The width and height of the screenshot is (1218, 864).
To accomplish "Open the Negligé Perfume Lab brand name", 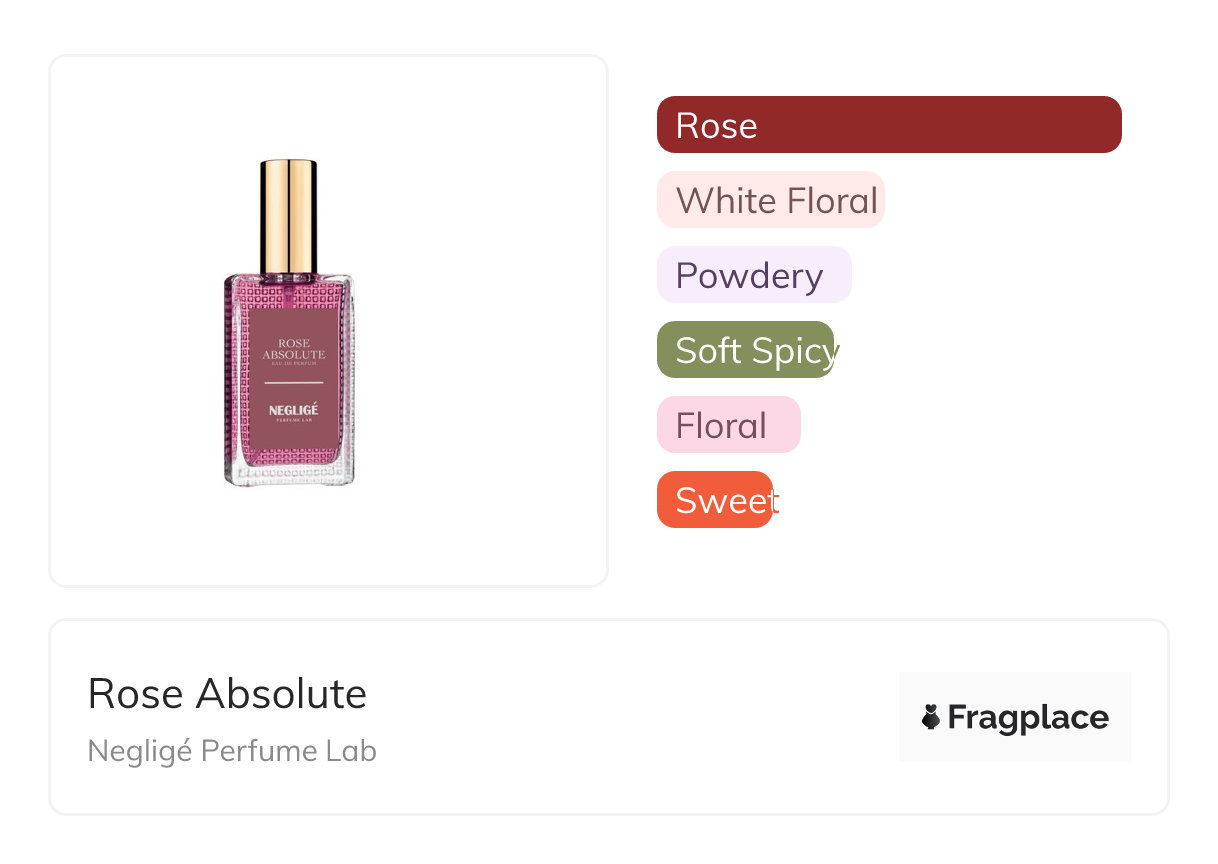I will 232,751.
